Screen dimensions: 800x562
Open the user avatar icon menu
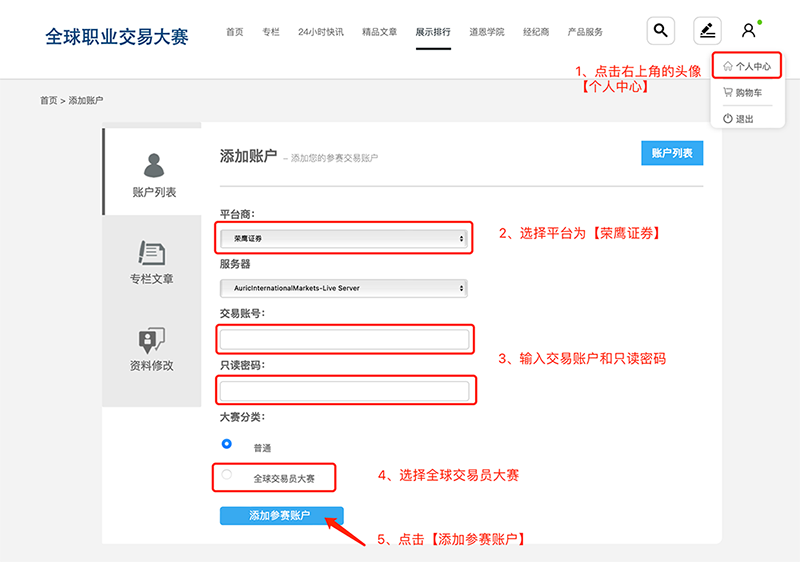(x=748, y=31)
